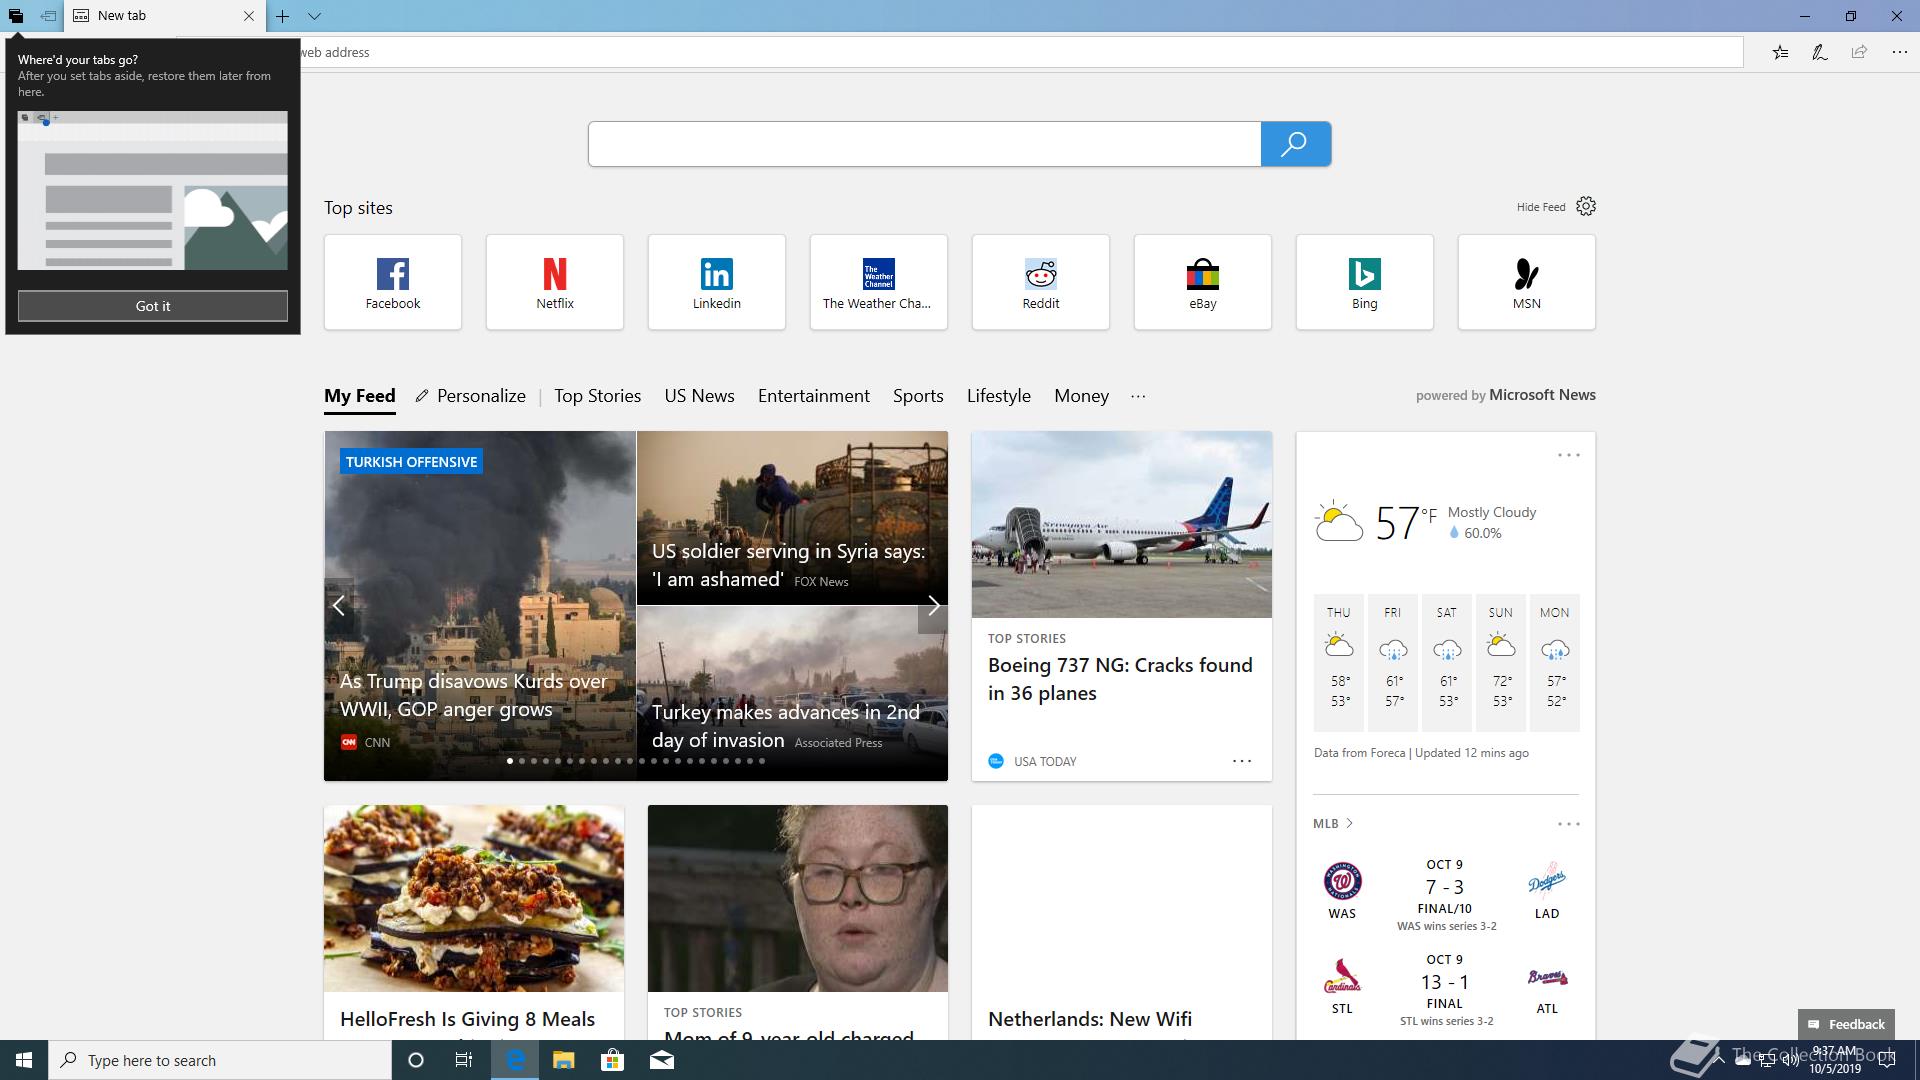The height and width of the screenshot is (1080, 1920).
Task: Open Favorites hub star icon
Action: click(x=1780, y=52)
